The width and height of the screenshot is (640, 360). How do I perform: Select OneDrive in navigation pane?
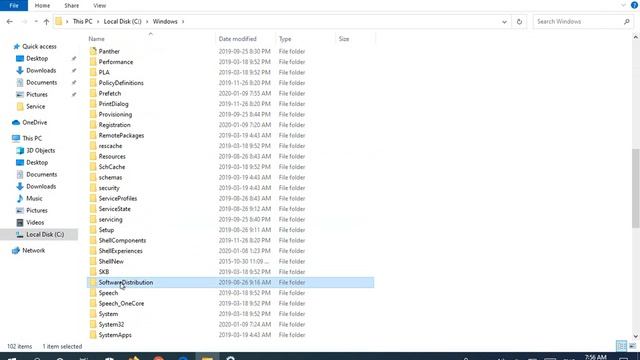tap(34, 122)
